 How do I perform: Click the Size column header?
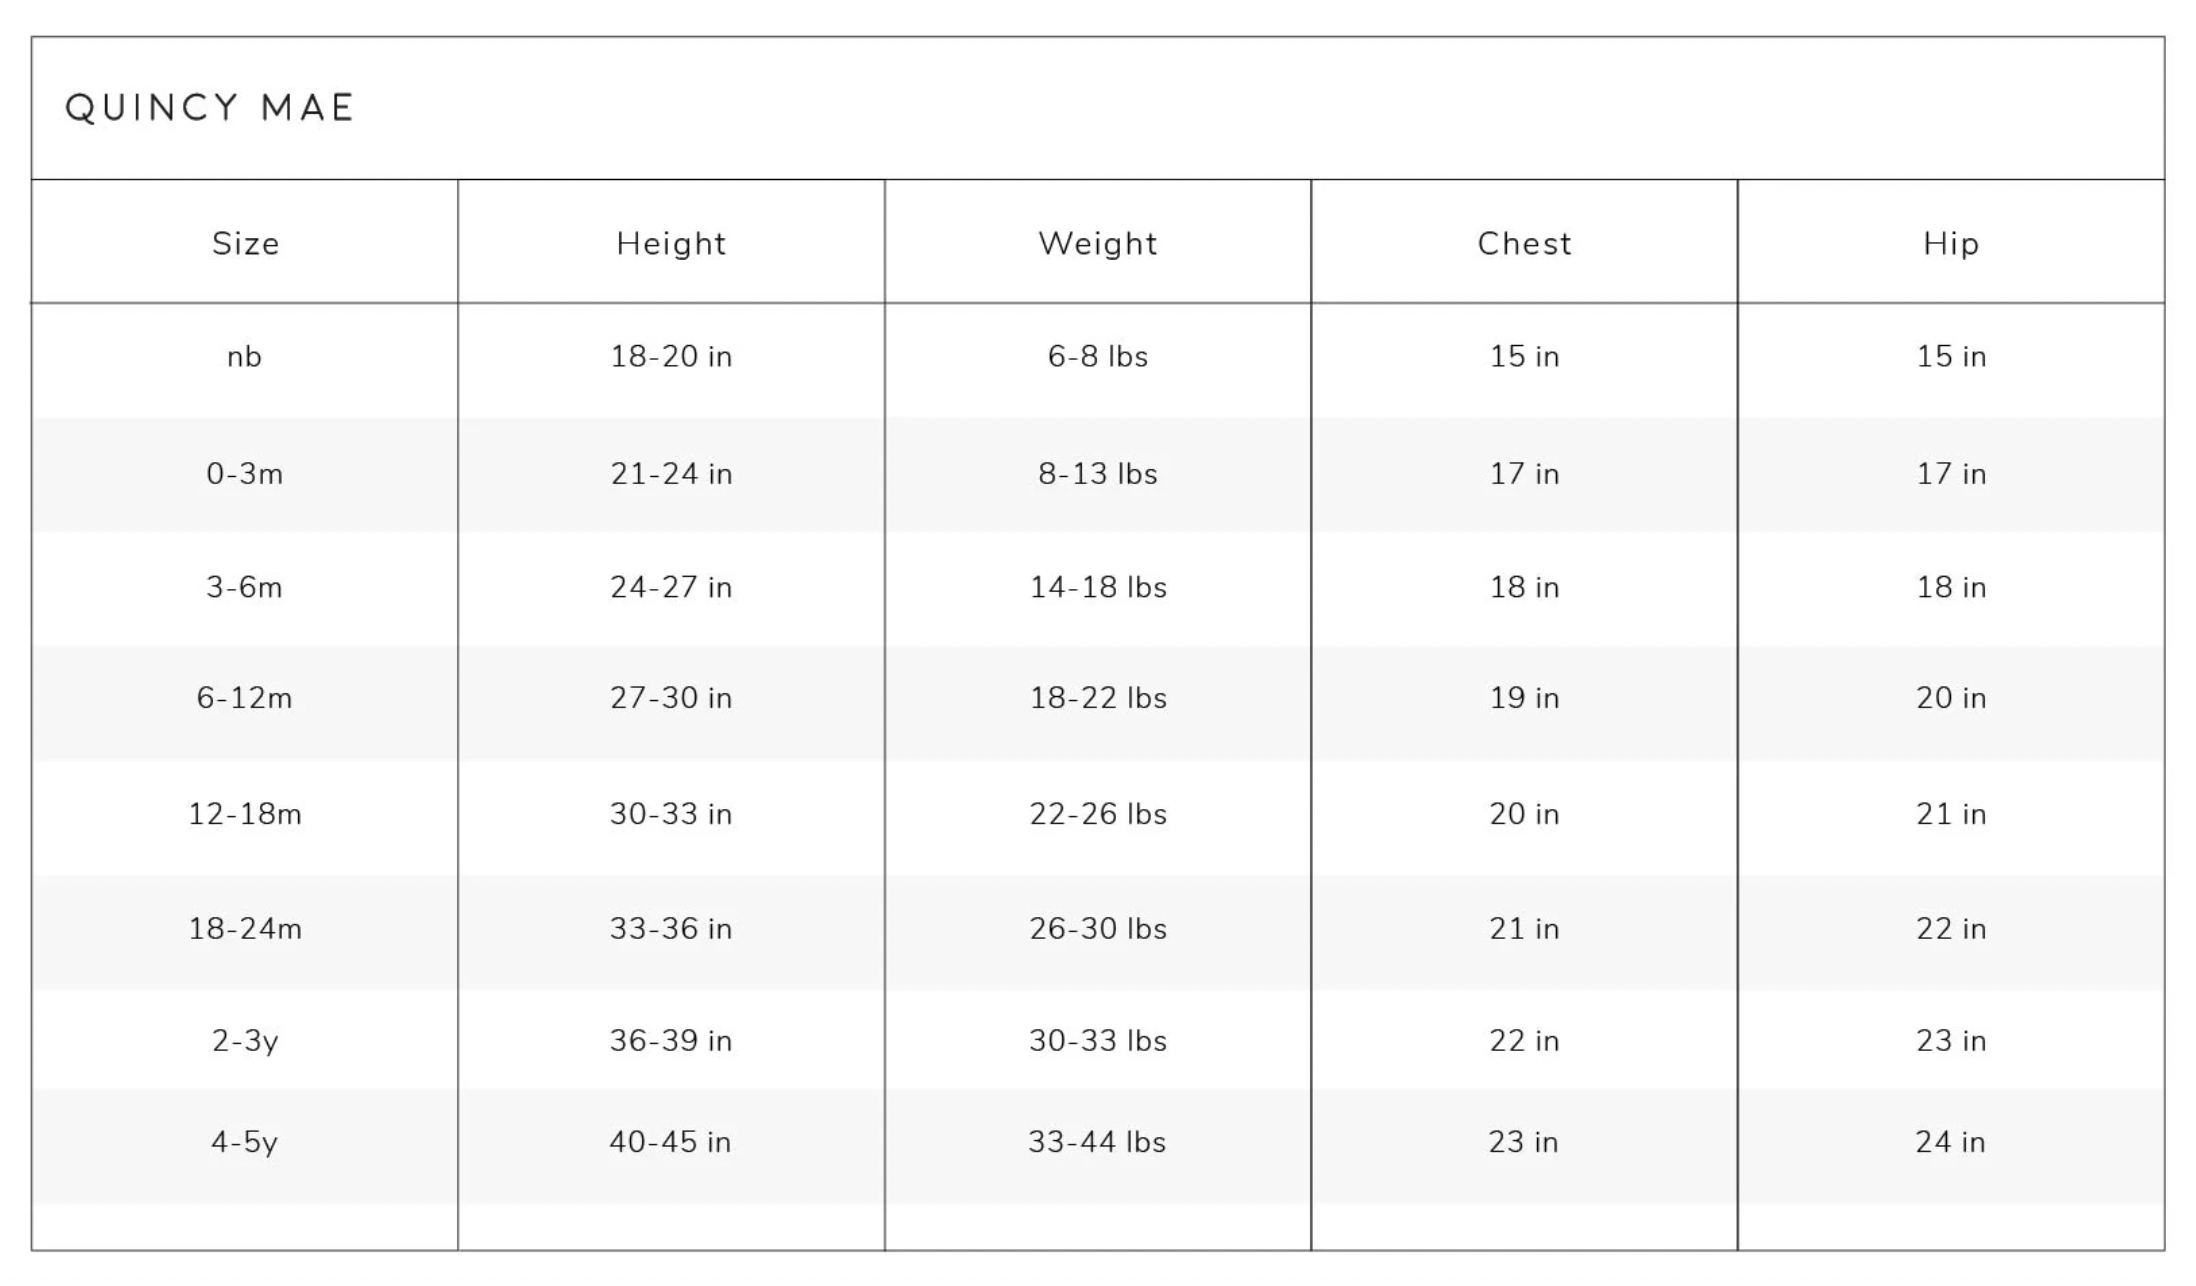click(245, 244)
